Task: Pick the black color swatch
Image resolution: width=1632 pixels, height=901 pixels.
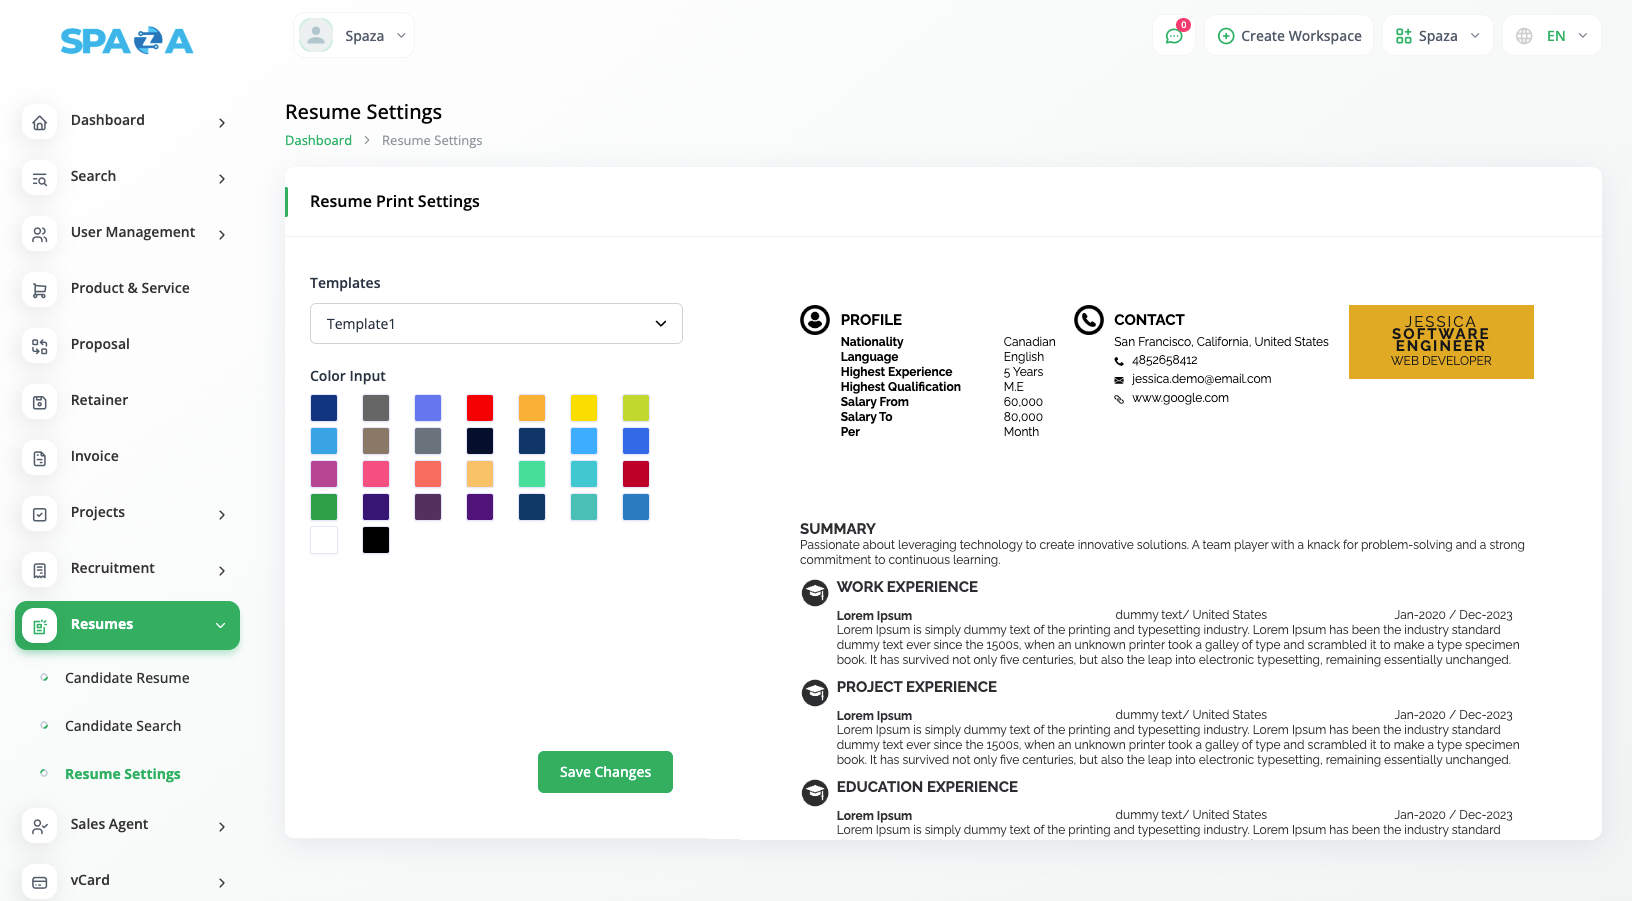Action: [376, 540]
